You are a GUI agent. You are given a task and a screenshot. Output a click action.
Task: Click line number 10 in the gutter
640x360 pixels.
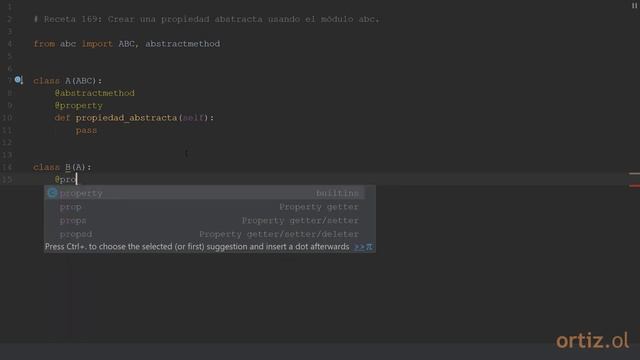pyautogui.click(x=7, y=118)
